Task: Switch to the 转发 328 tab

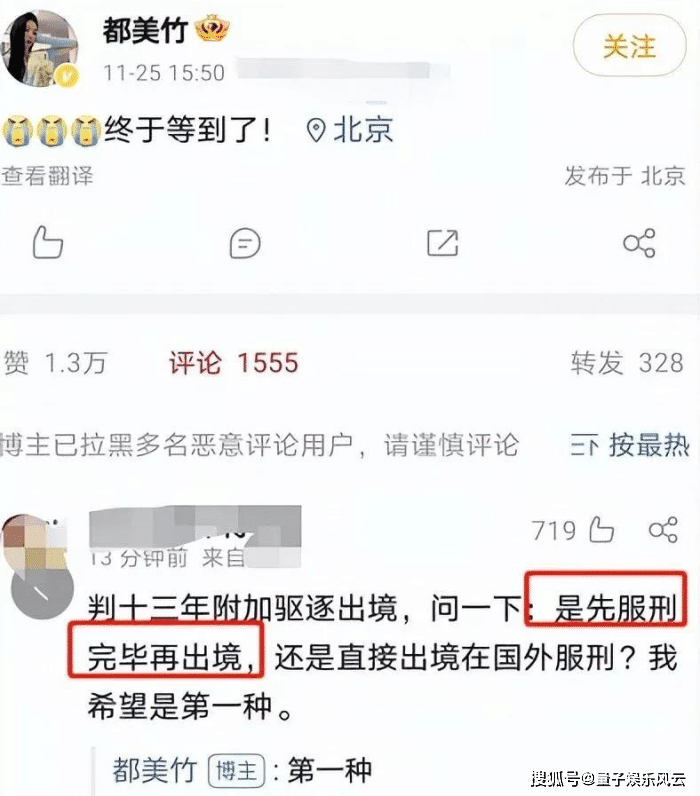Action: point(627,362)
